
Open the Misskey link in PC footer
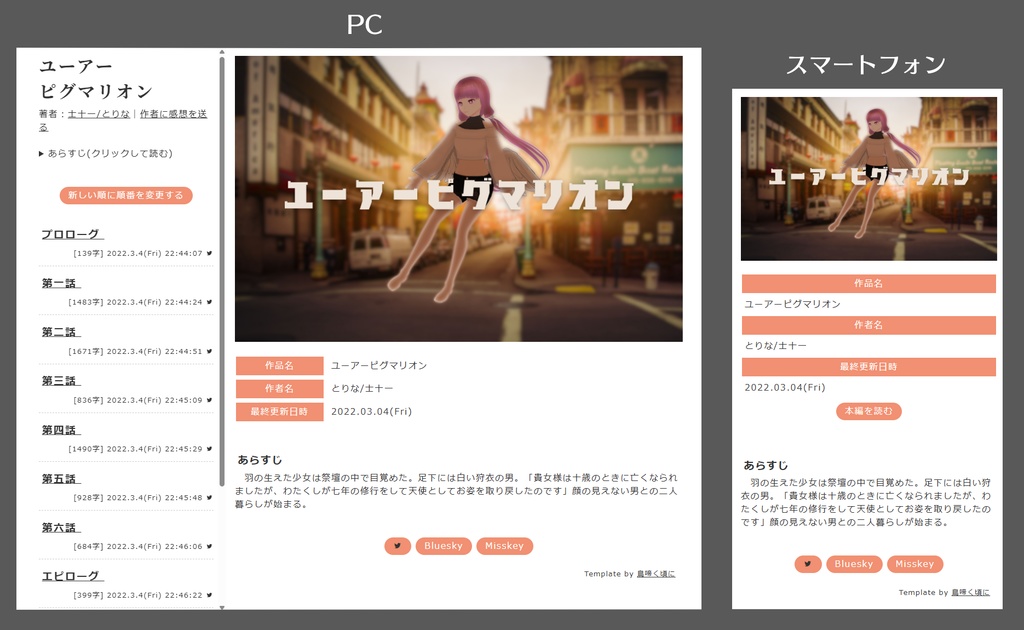click(505, 545)
